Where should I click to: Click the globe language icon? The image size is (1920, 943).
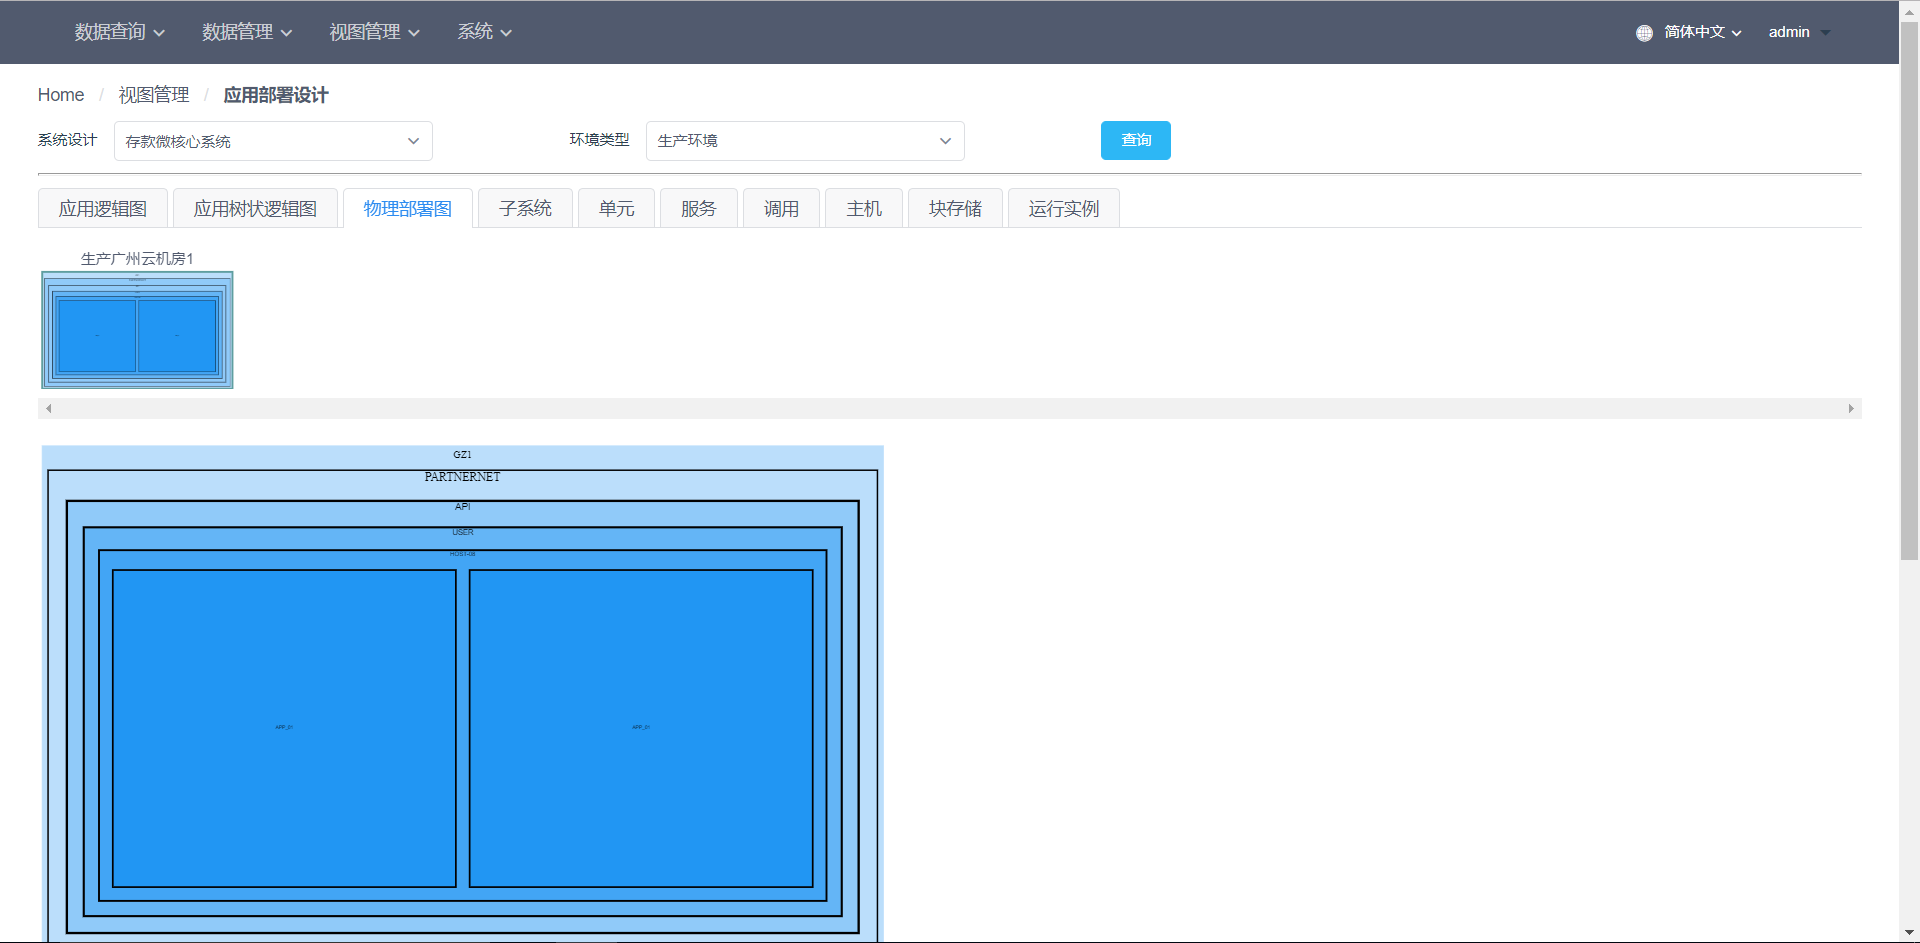tap(1644, 33)
